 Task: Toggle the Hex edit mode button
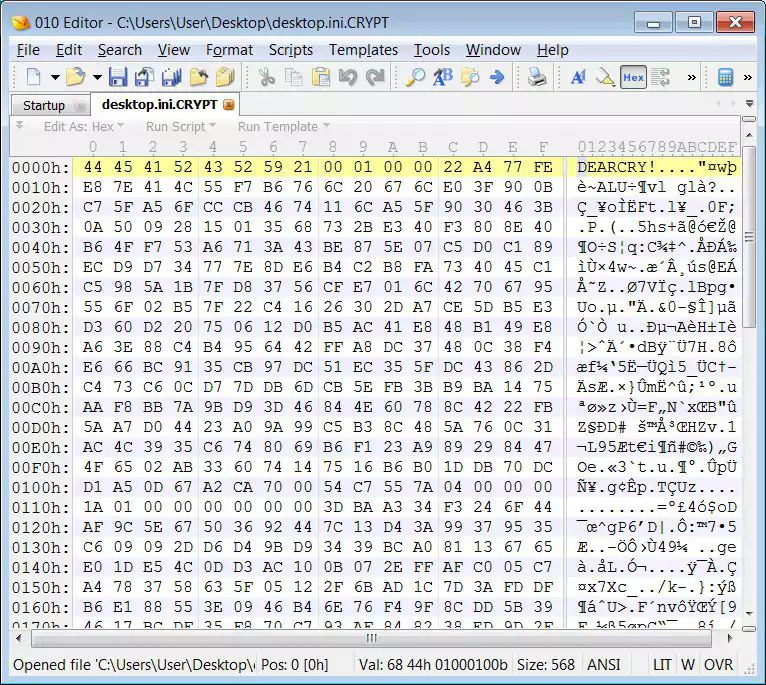point(633,77)
